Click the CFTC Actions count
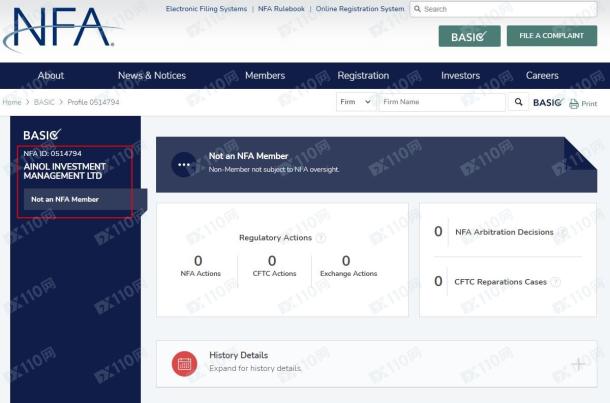Viewport: 610px width, 403px height. coord(272,261)
